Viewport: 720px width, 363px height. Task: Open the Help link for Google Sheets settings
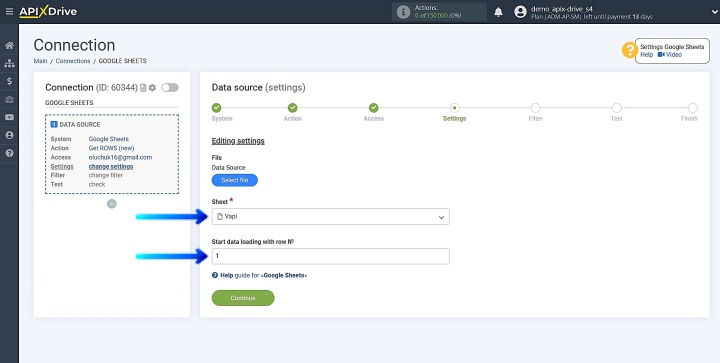(x=647, y=55)
